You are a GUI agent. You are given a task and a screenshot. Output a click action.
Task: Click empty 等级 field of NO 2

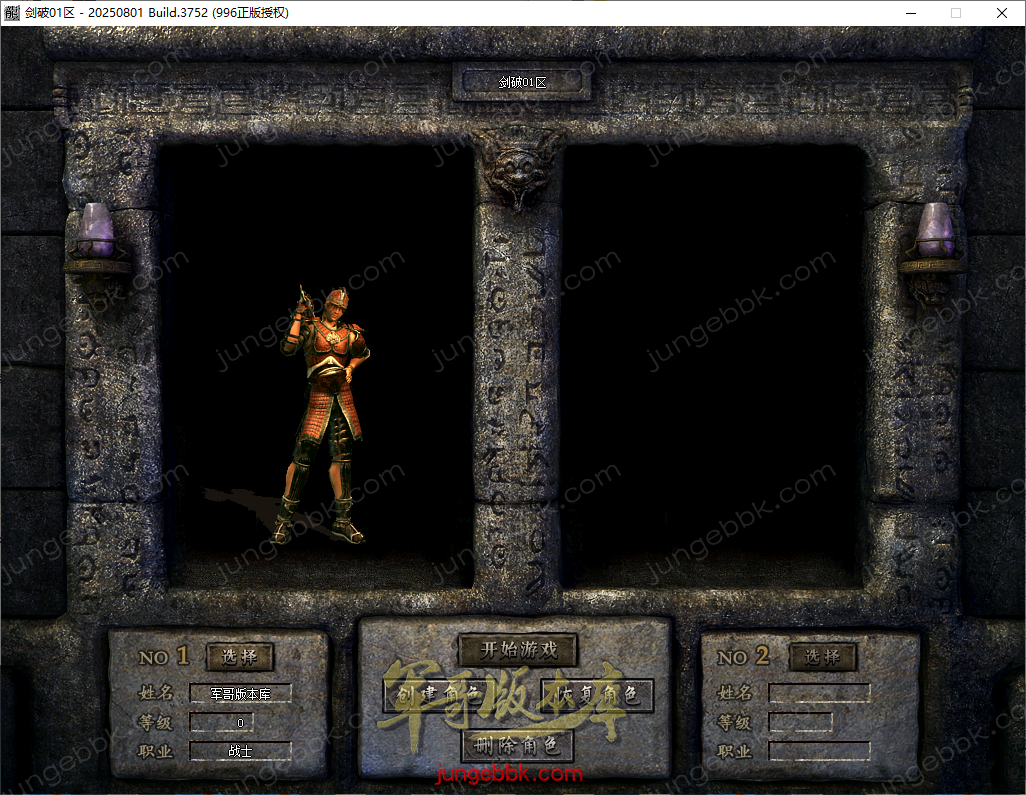coord(800,722)
